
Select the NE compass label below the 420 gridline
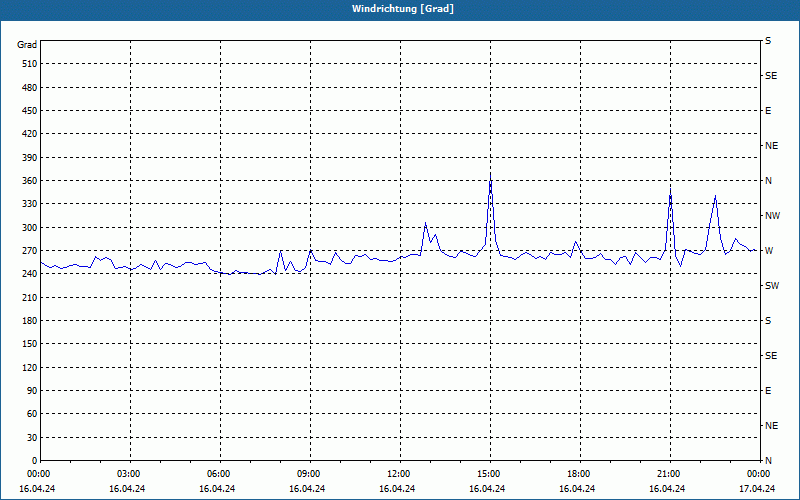(x=771, y=146)
